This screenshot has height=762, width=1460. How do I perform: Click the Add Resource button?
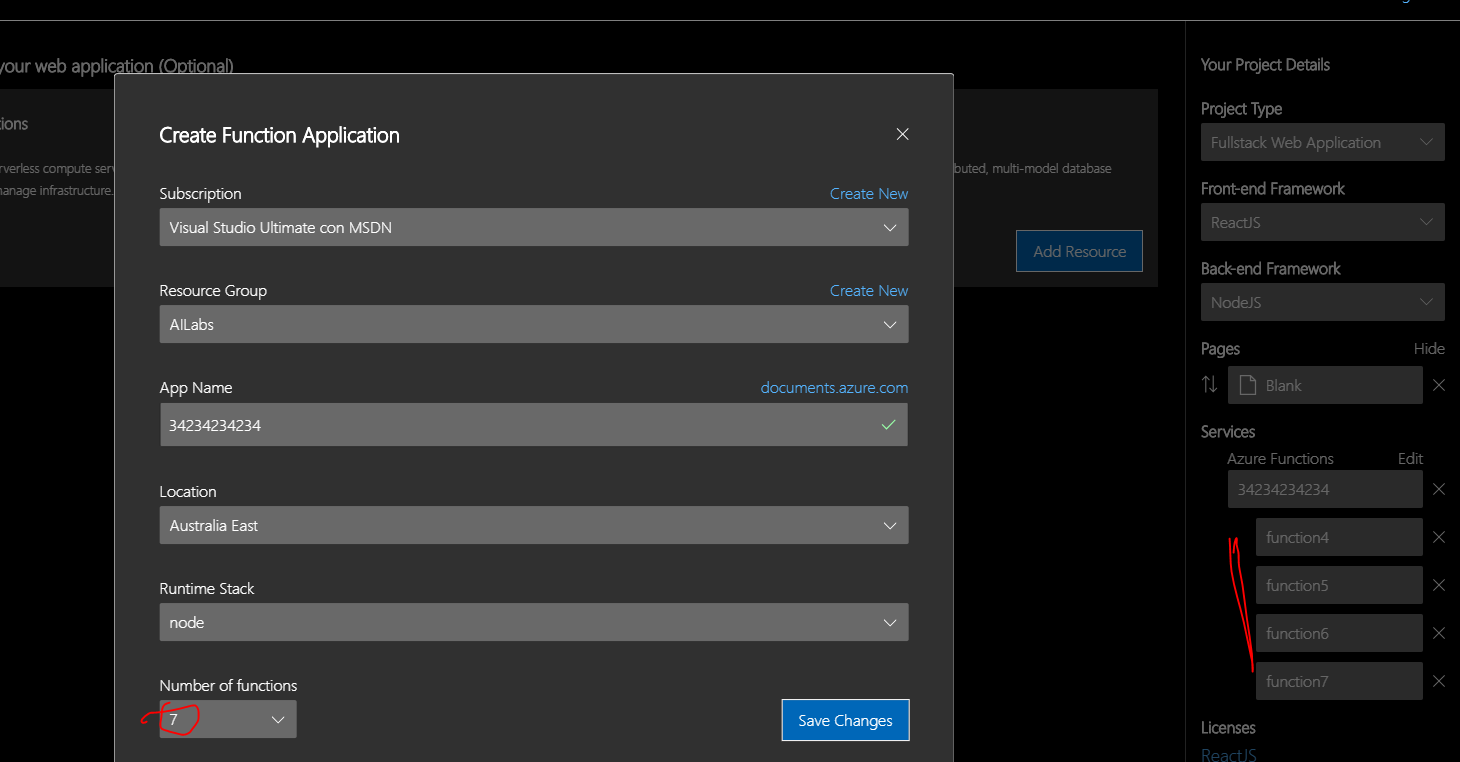click(1079, 251)
